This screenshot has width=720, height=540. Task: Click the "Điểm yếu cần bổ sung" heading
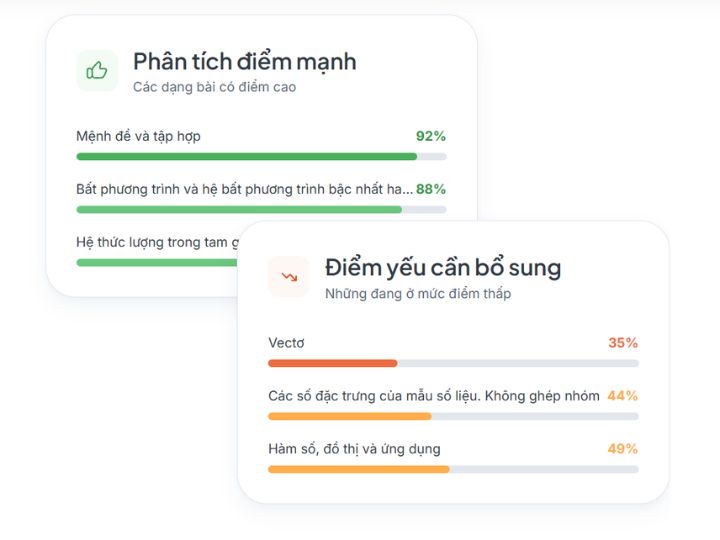442,268
